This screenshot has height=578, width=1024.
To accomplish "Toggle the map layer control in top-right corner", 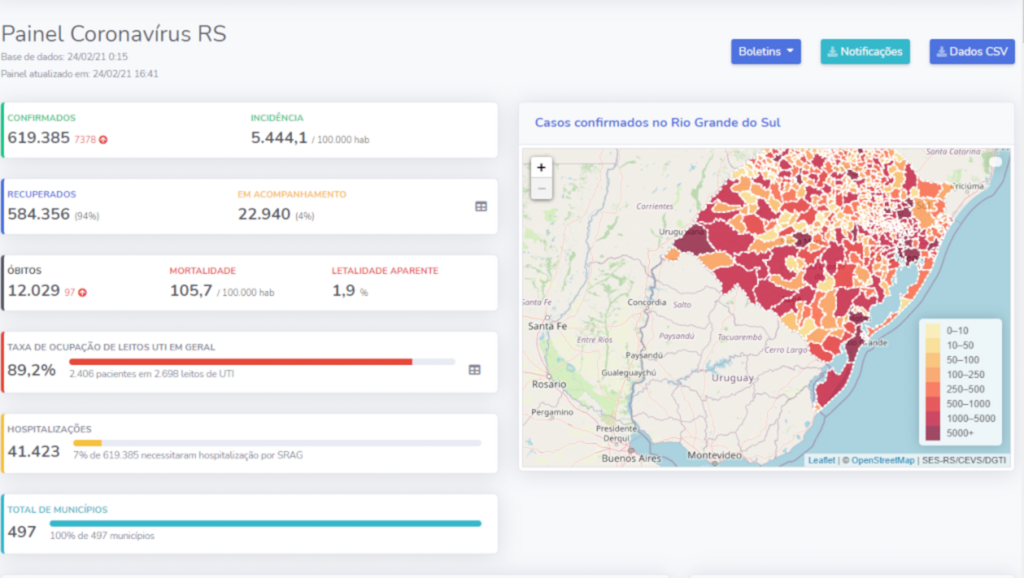I will pos(995,162).
